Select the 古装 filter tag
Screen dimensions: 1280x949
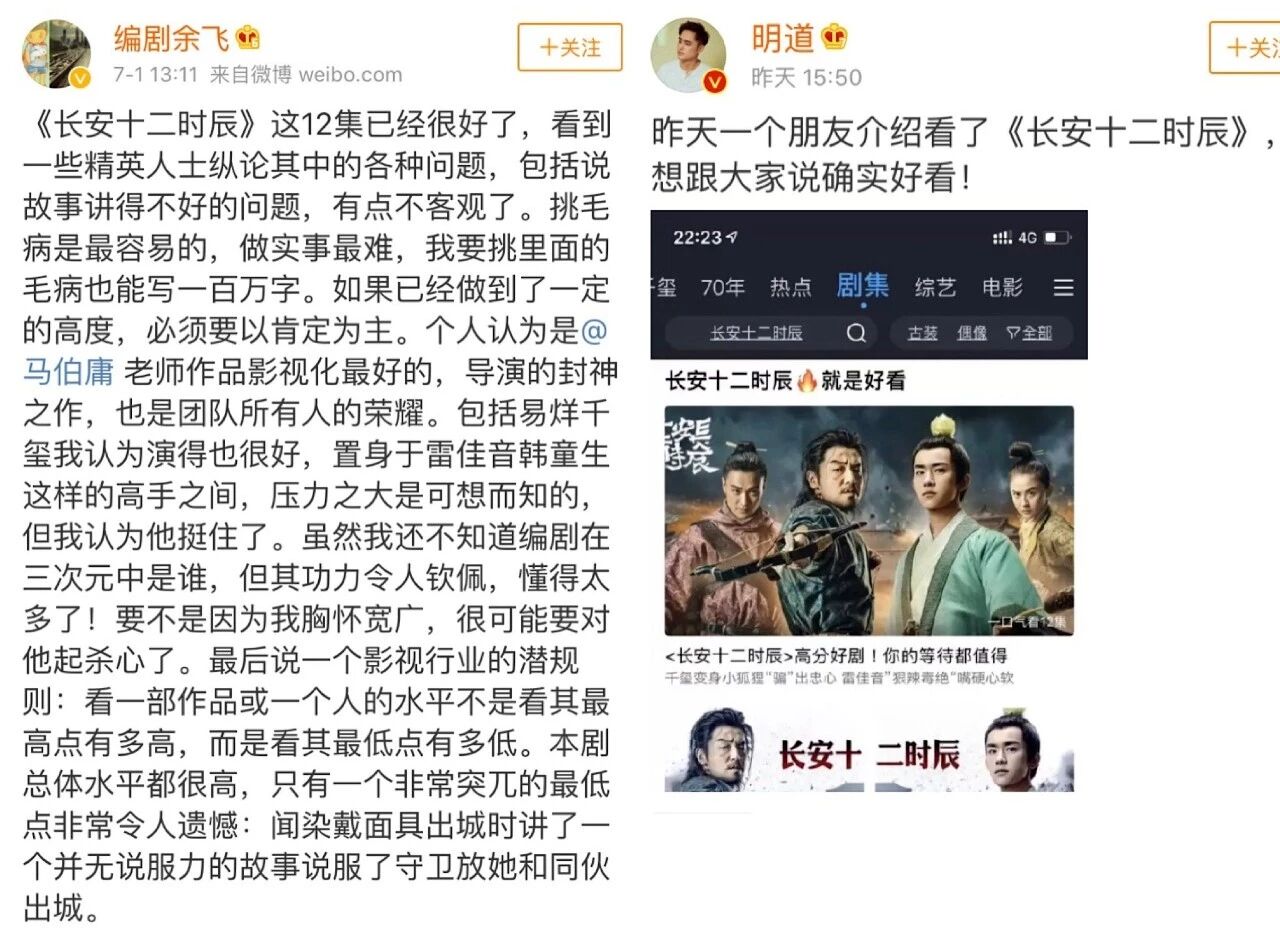(922, 333)
